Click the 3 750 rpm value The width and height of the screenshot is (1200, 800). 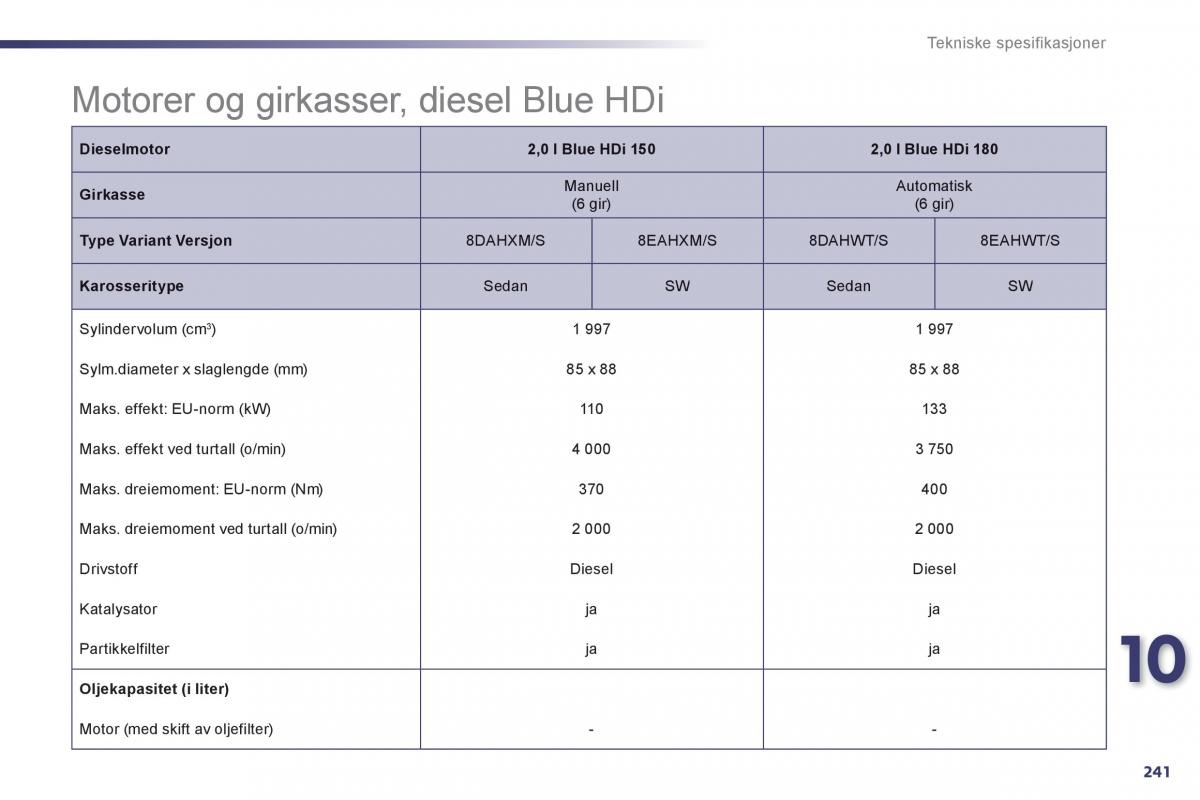coord(934,449)
